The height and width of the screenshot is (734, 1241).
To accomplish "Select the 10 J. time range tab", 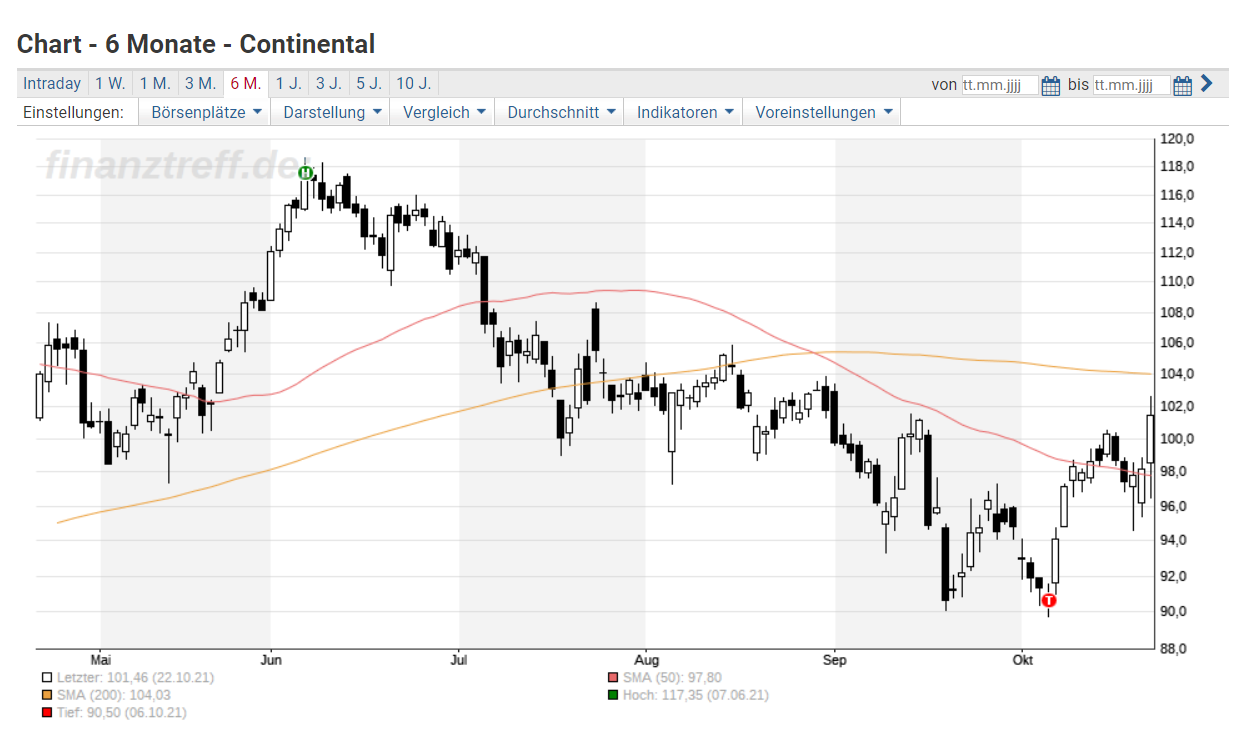I will [413, 83].
